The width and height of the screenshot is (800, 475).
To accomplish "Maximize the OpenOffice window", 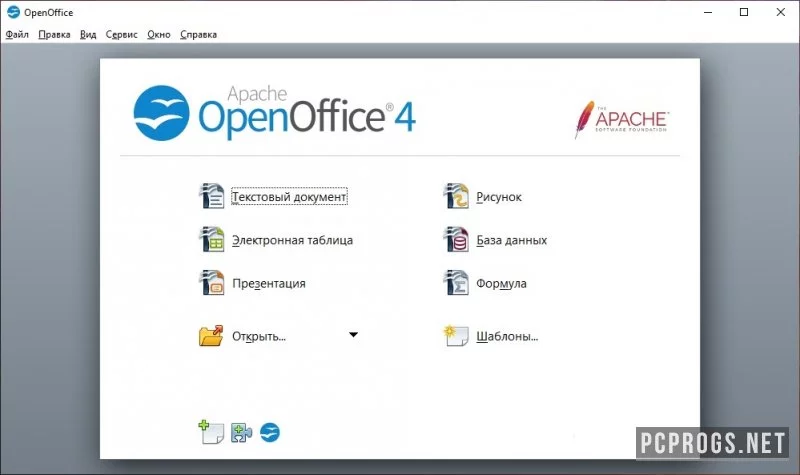I will click(x=744, y=12).
